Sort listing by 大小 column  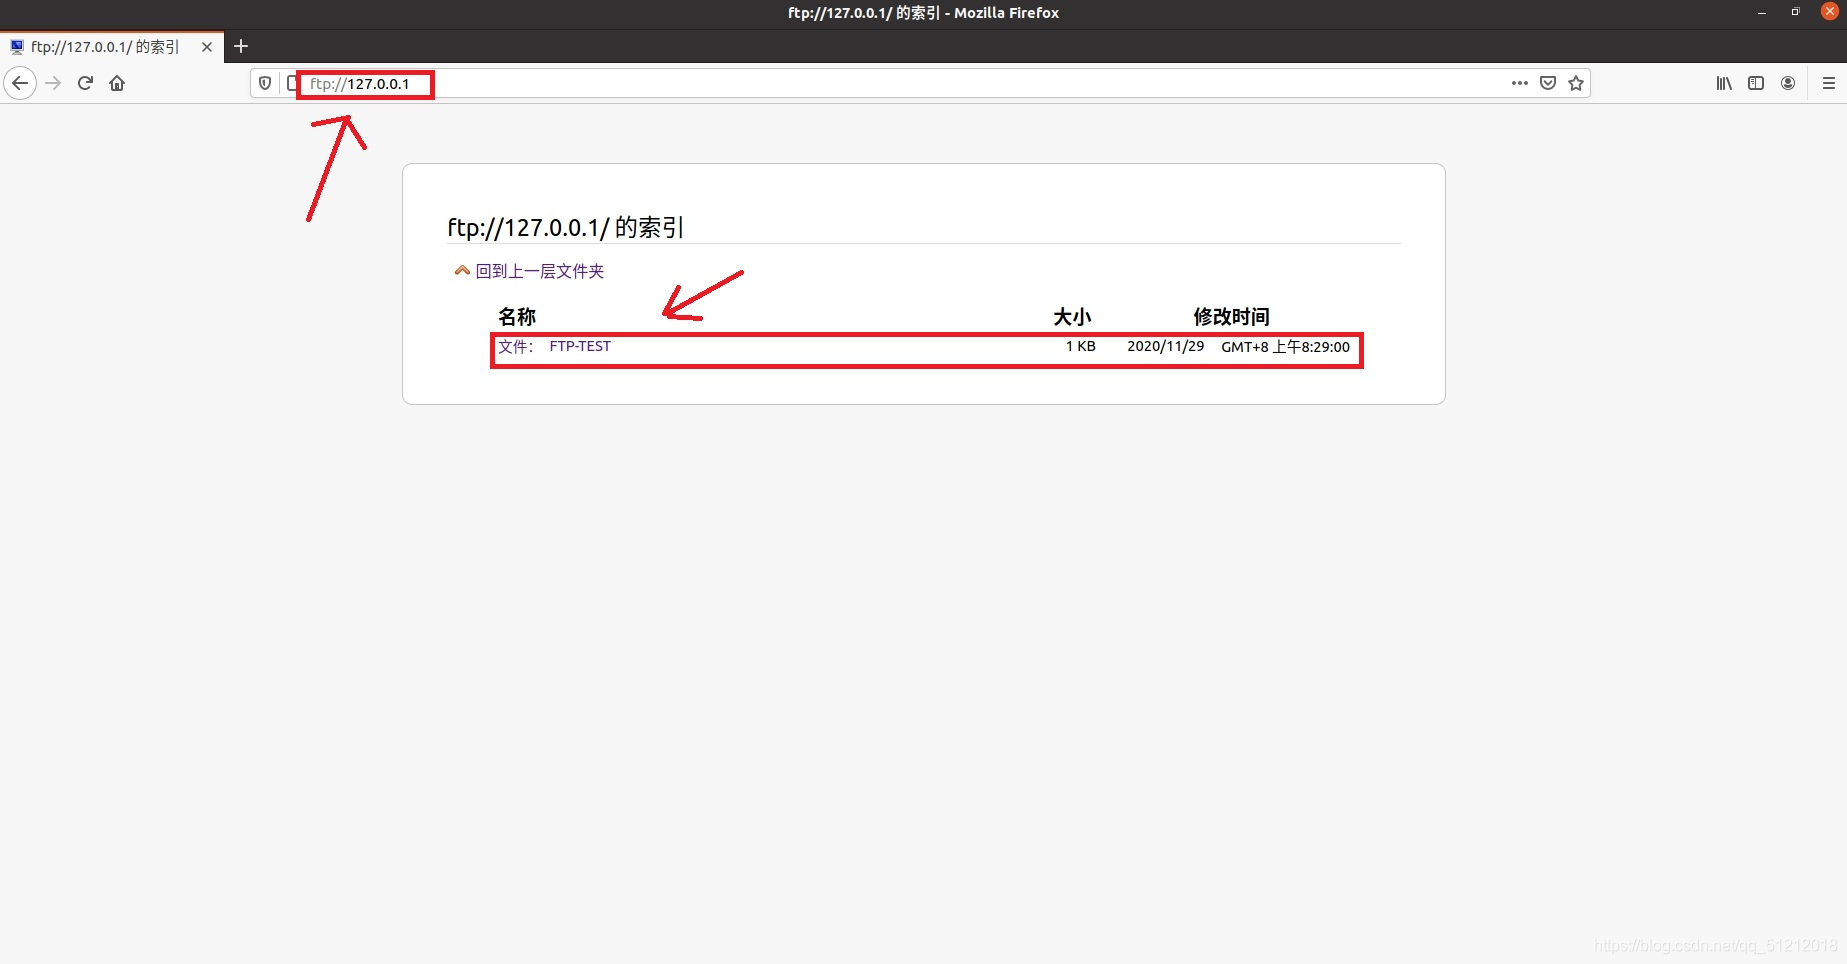click(x=1072, y=316)
